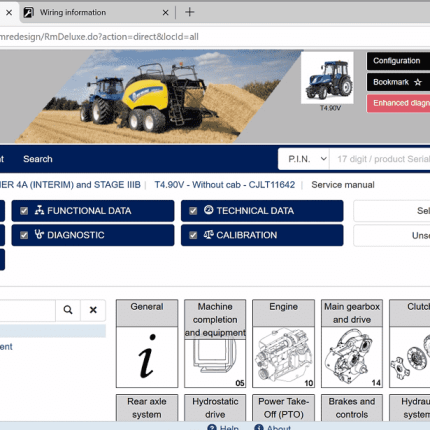Open the Power Take-Off (PTO) tile
This screenshot has width=430, height=430.
point(283,408)
